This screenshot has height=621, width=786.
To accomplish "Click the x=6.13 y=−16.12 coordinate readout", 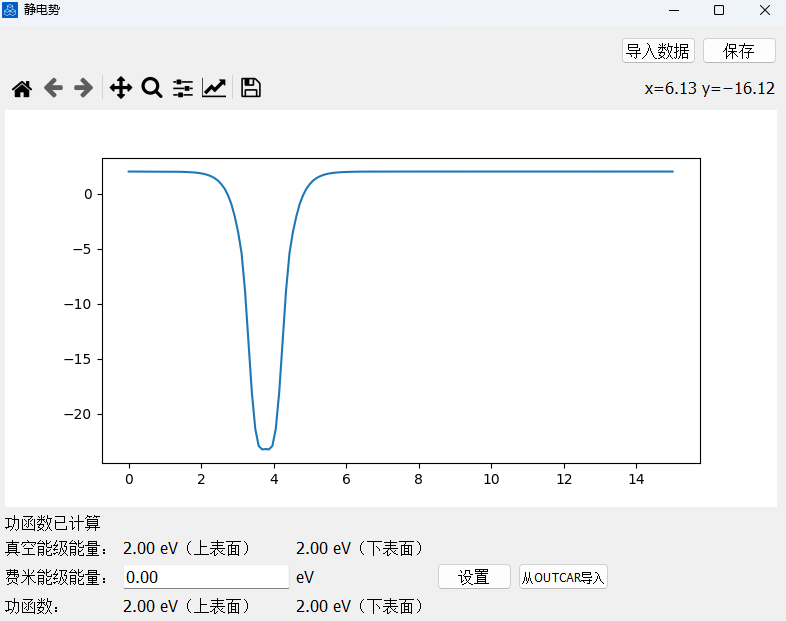I will click(709, 89).
